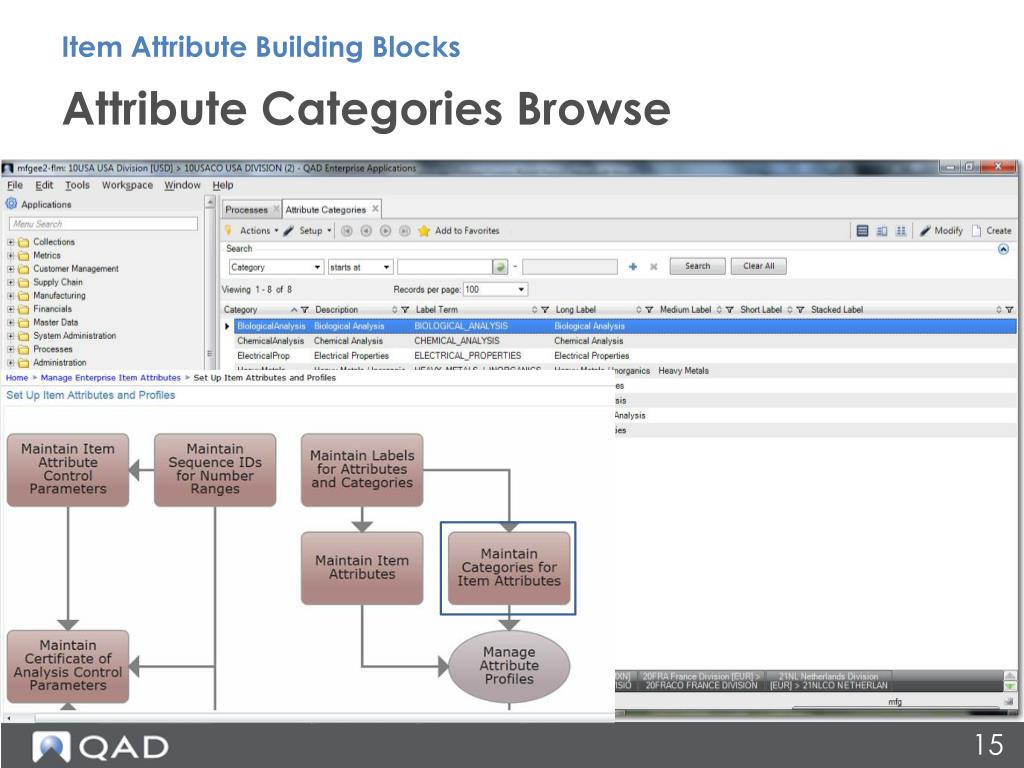Click the green lookup icon in search field
1024x768 pixels.
(x=500, y=266)
